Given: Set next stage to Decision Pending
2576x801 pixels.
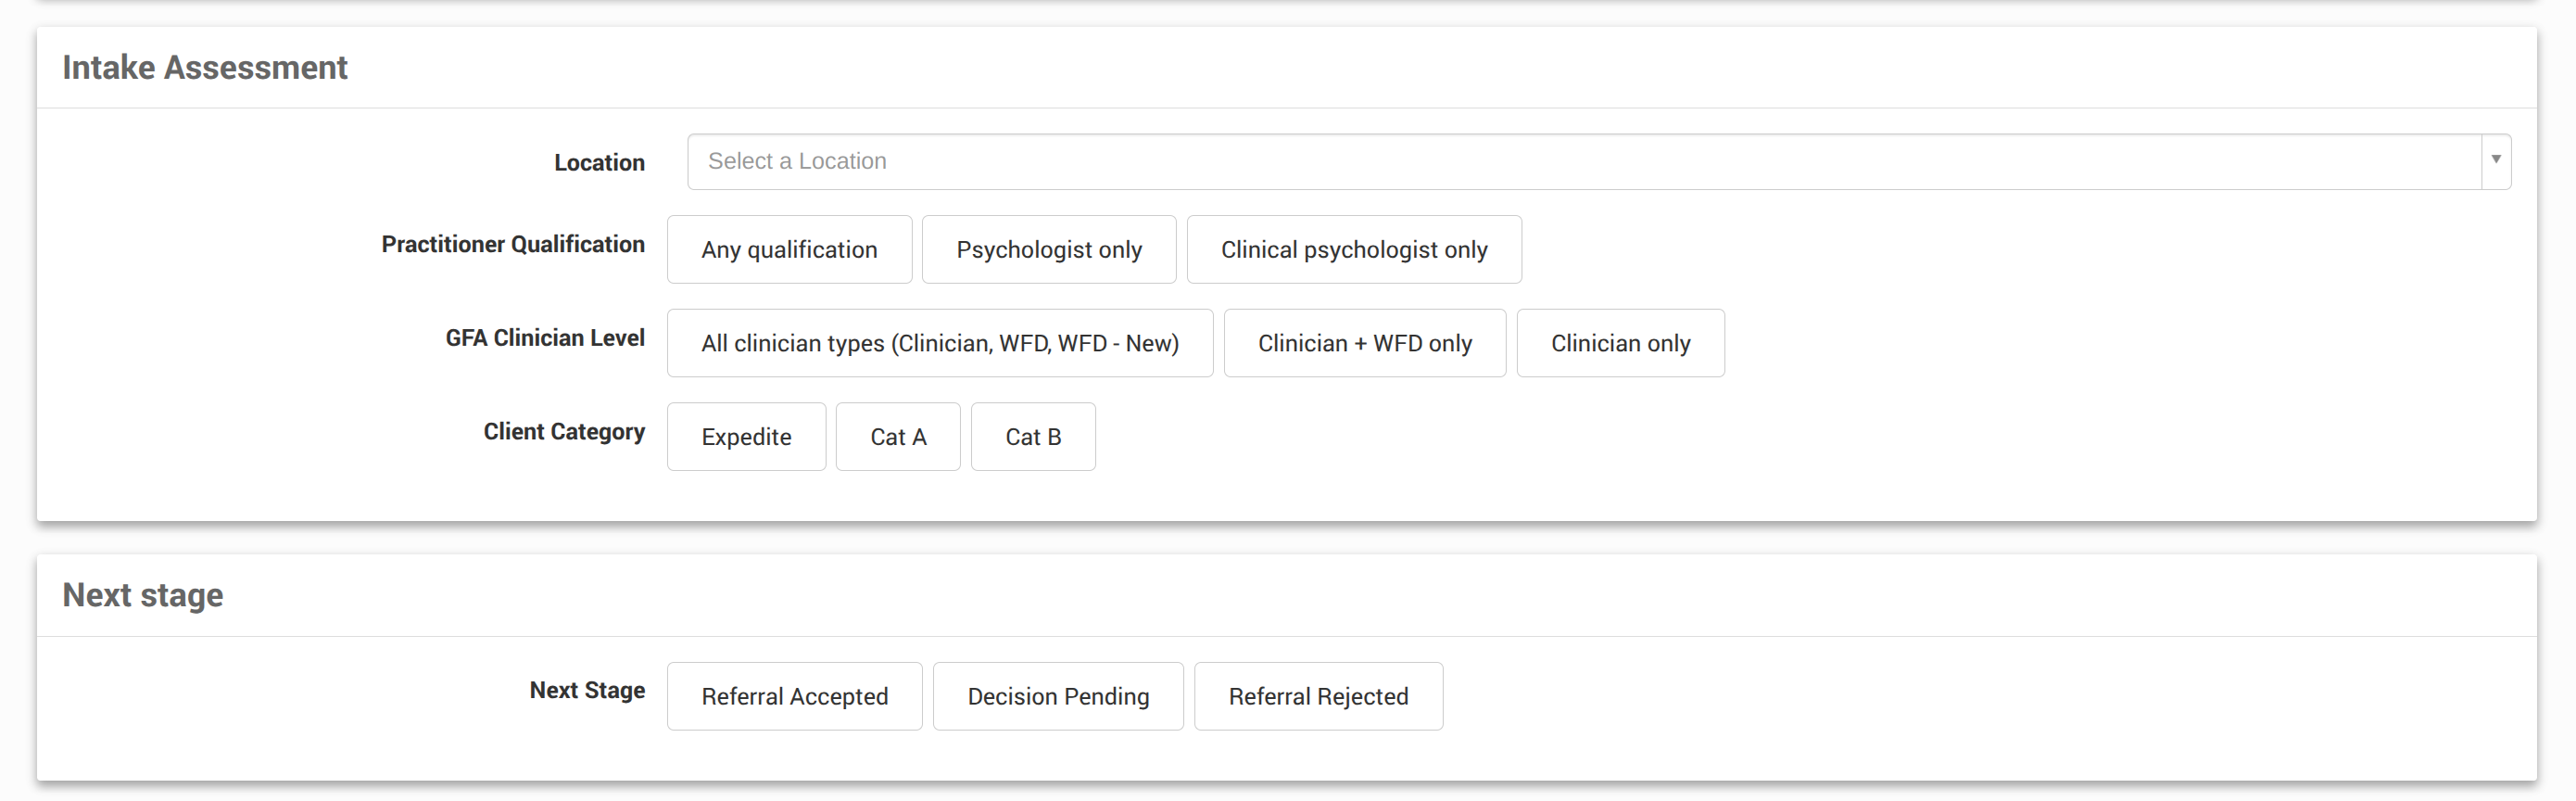Looking at the screenshot, I should point(1058,696).
